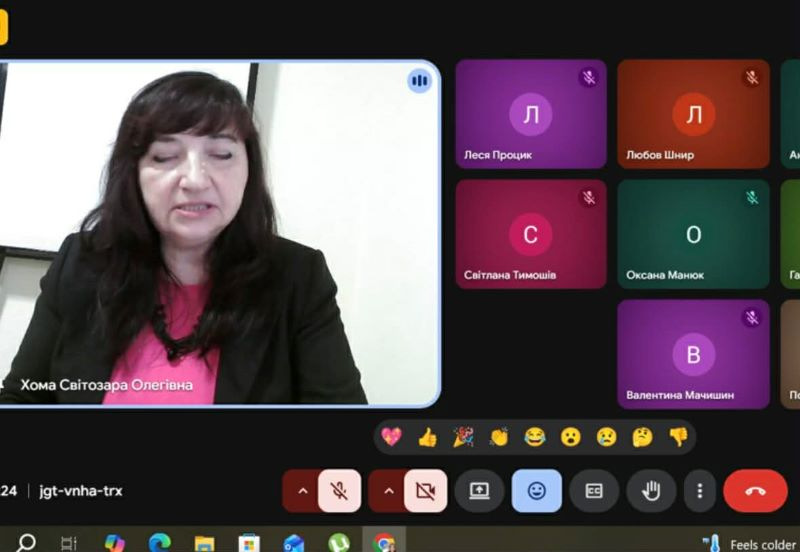
Task: Leave the call
Action: 755,491
